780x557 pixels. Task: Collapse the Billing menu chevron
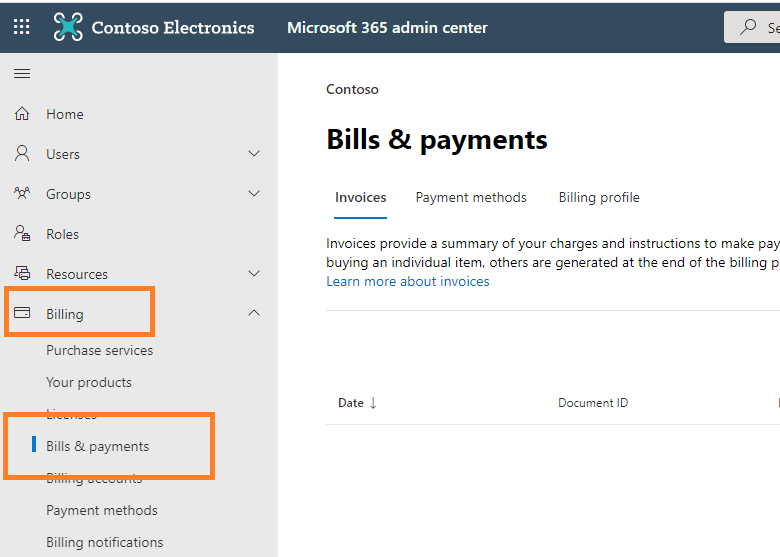(x=254, y=313)
